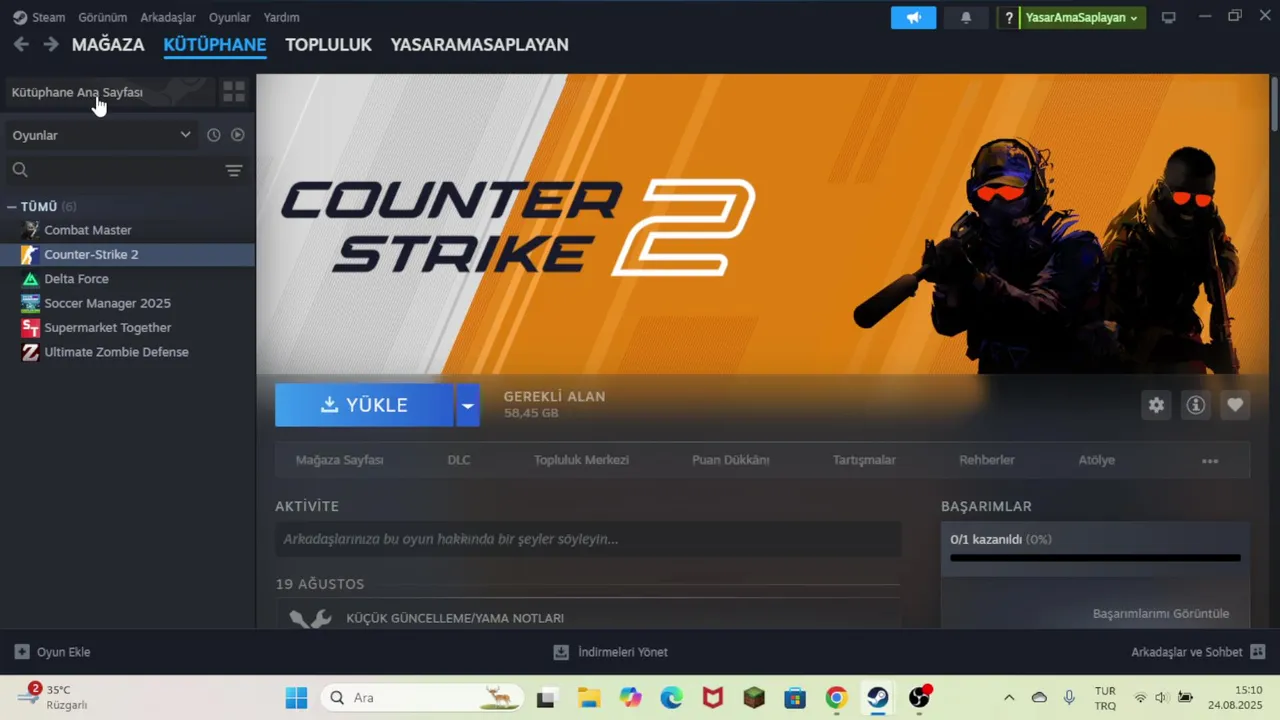Select Counter-Strike 2 in the library list
This screenshot has height=720, width=1280.
coord(127,254)
